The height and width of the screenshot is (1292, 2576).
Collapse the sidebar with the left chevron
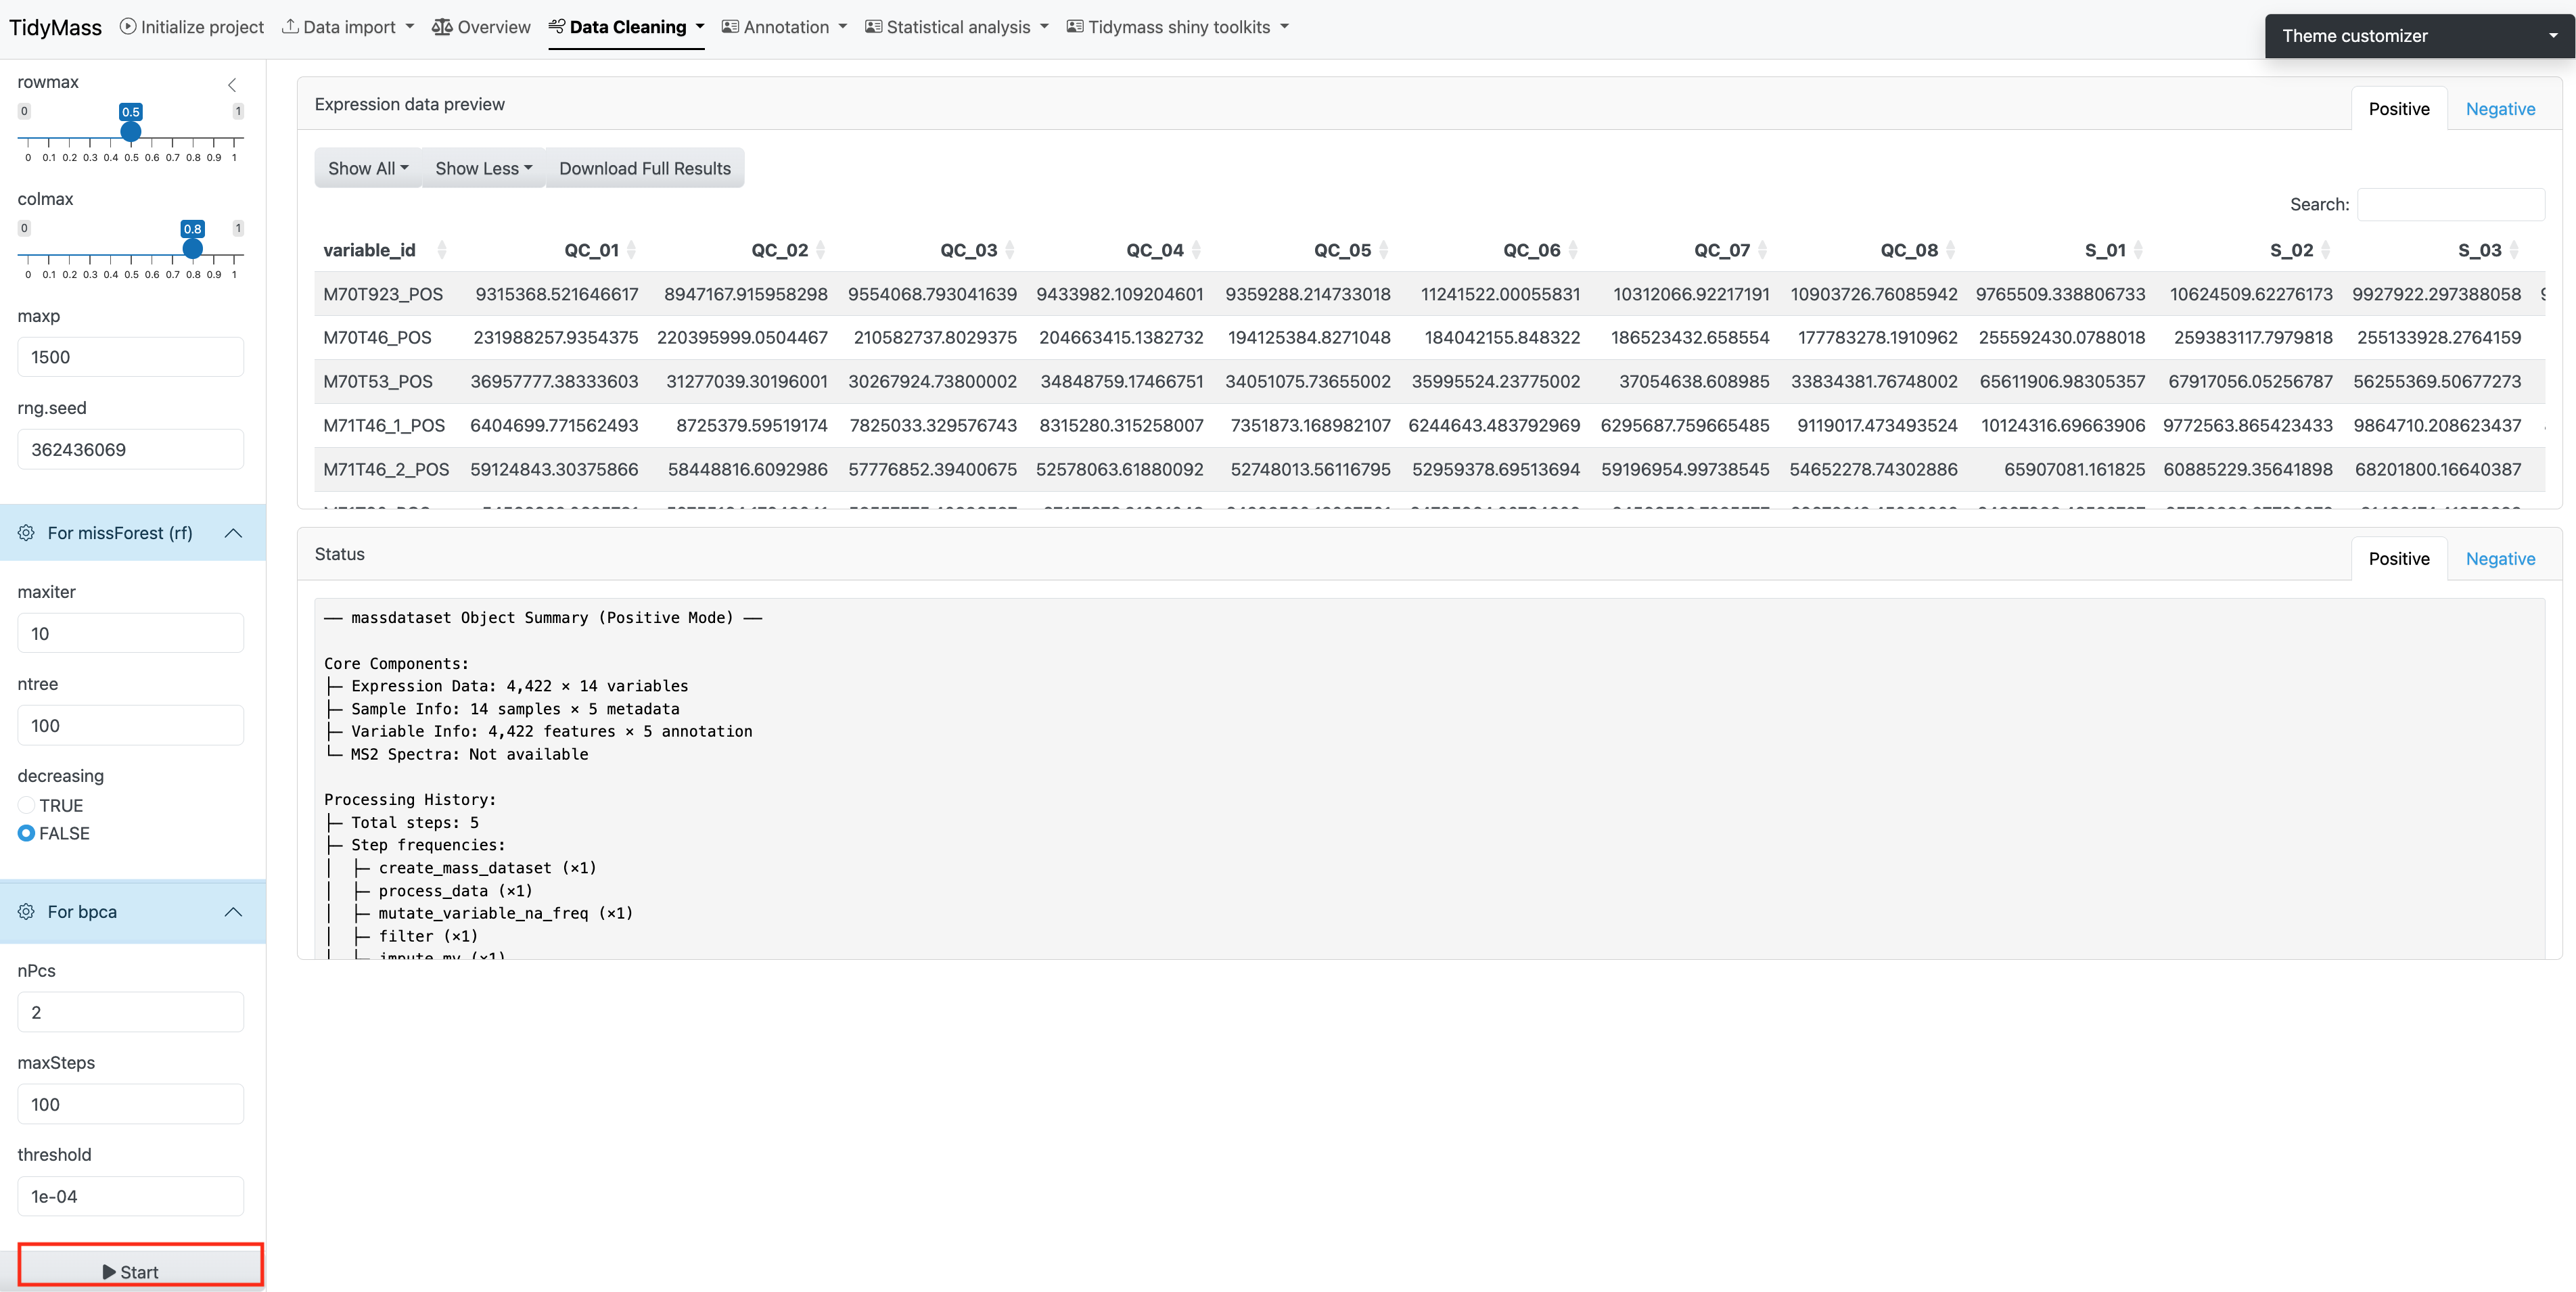[x=232, y=85]
